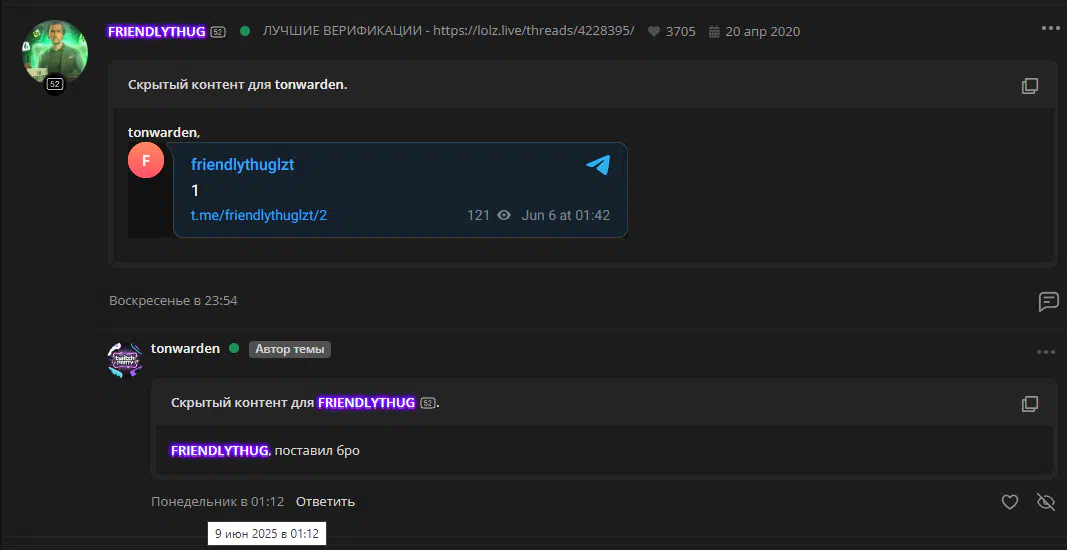1067x550 pixels.
Task: Click the Telegram paper plane icon
Action: 598,165
